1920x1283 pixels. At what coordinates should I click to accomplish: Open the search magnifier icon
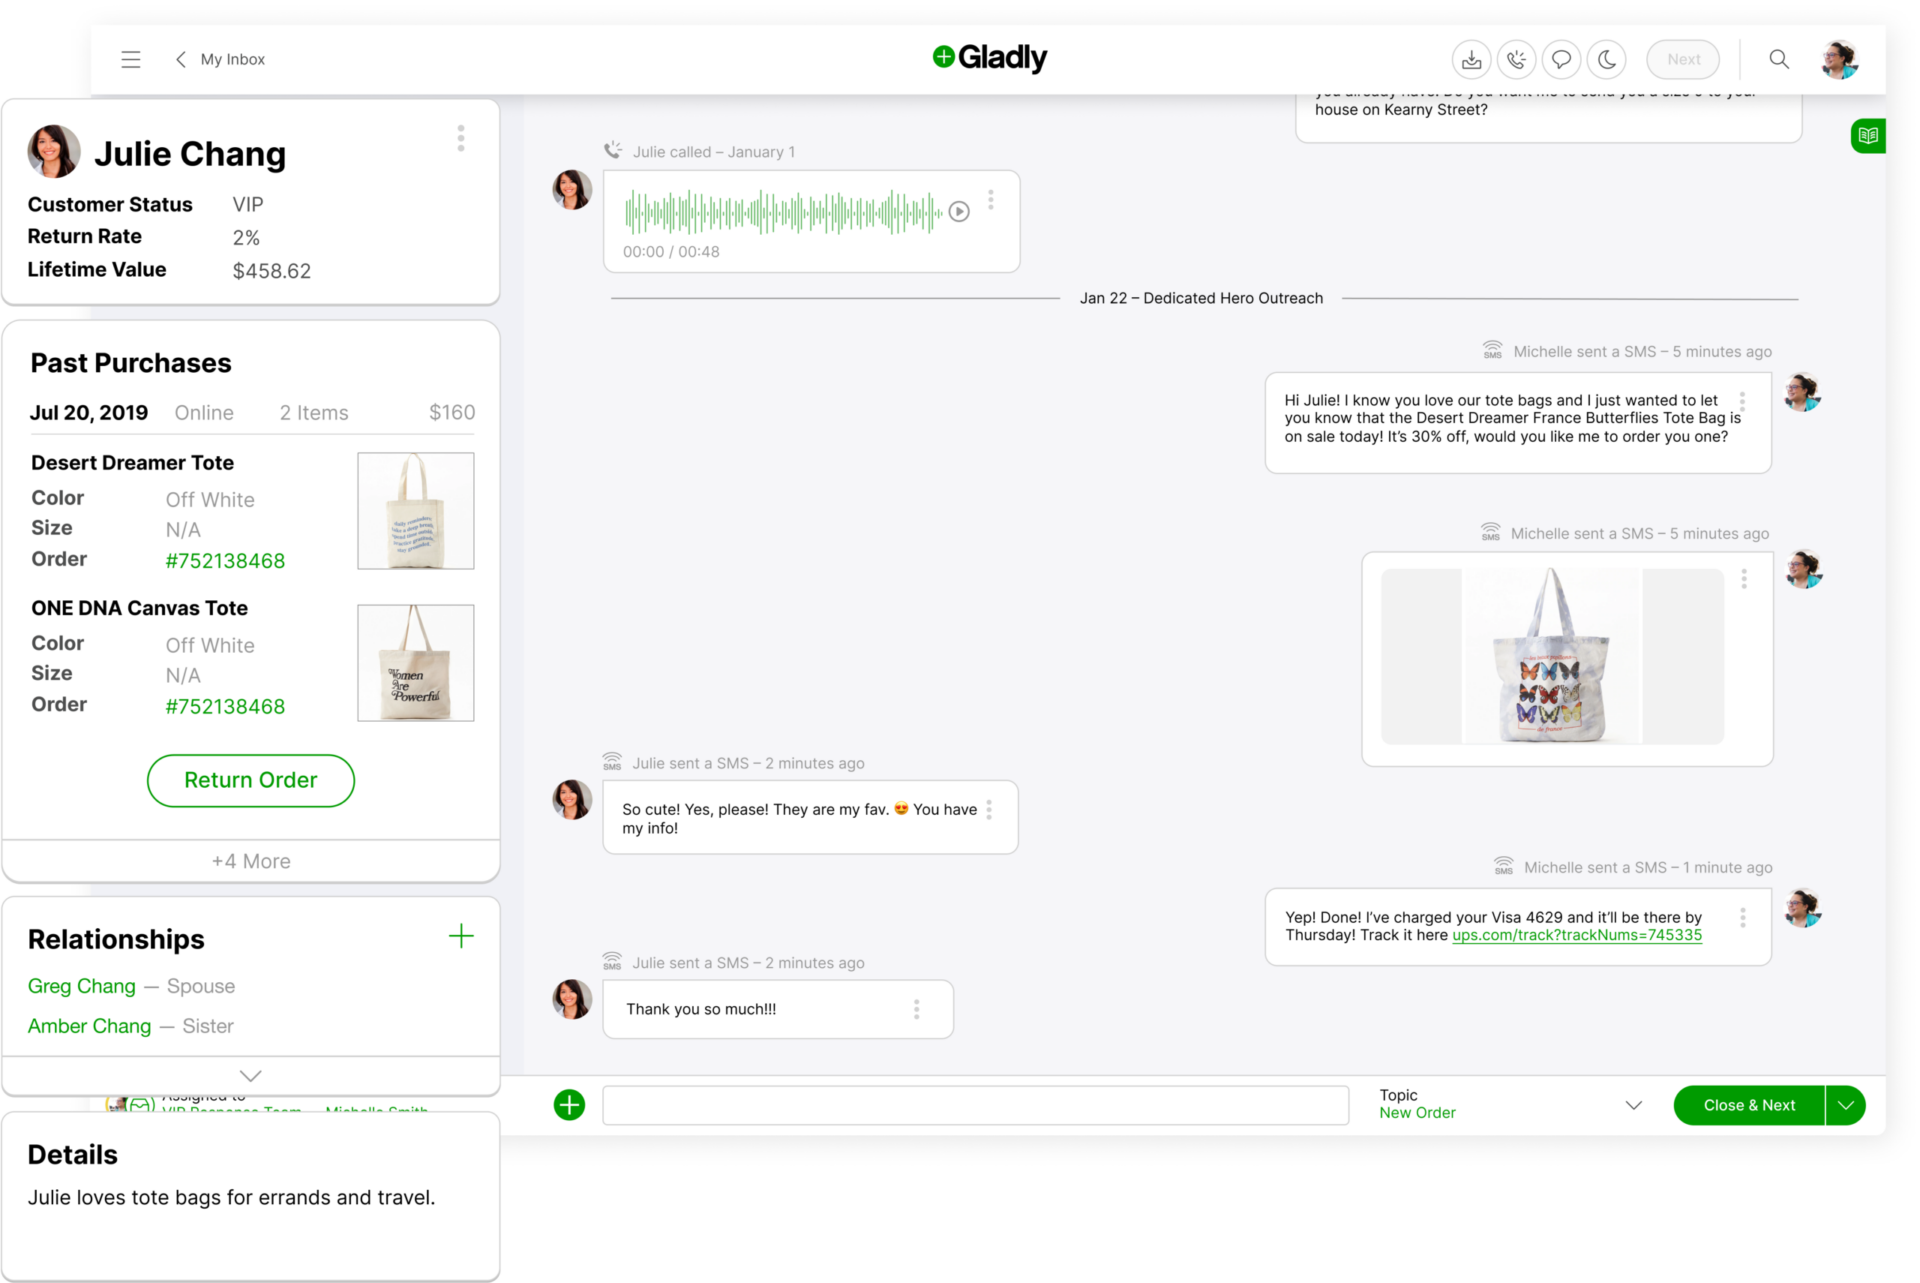1779,59
